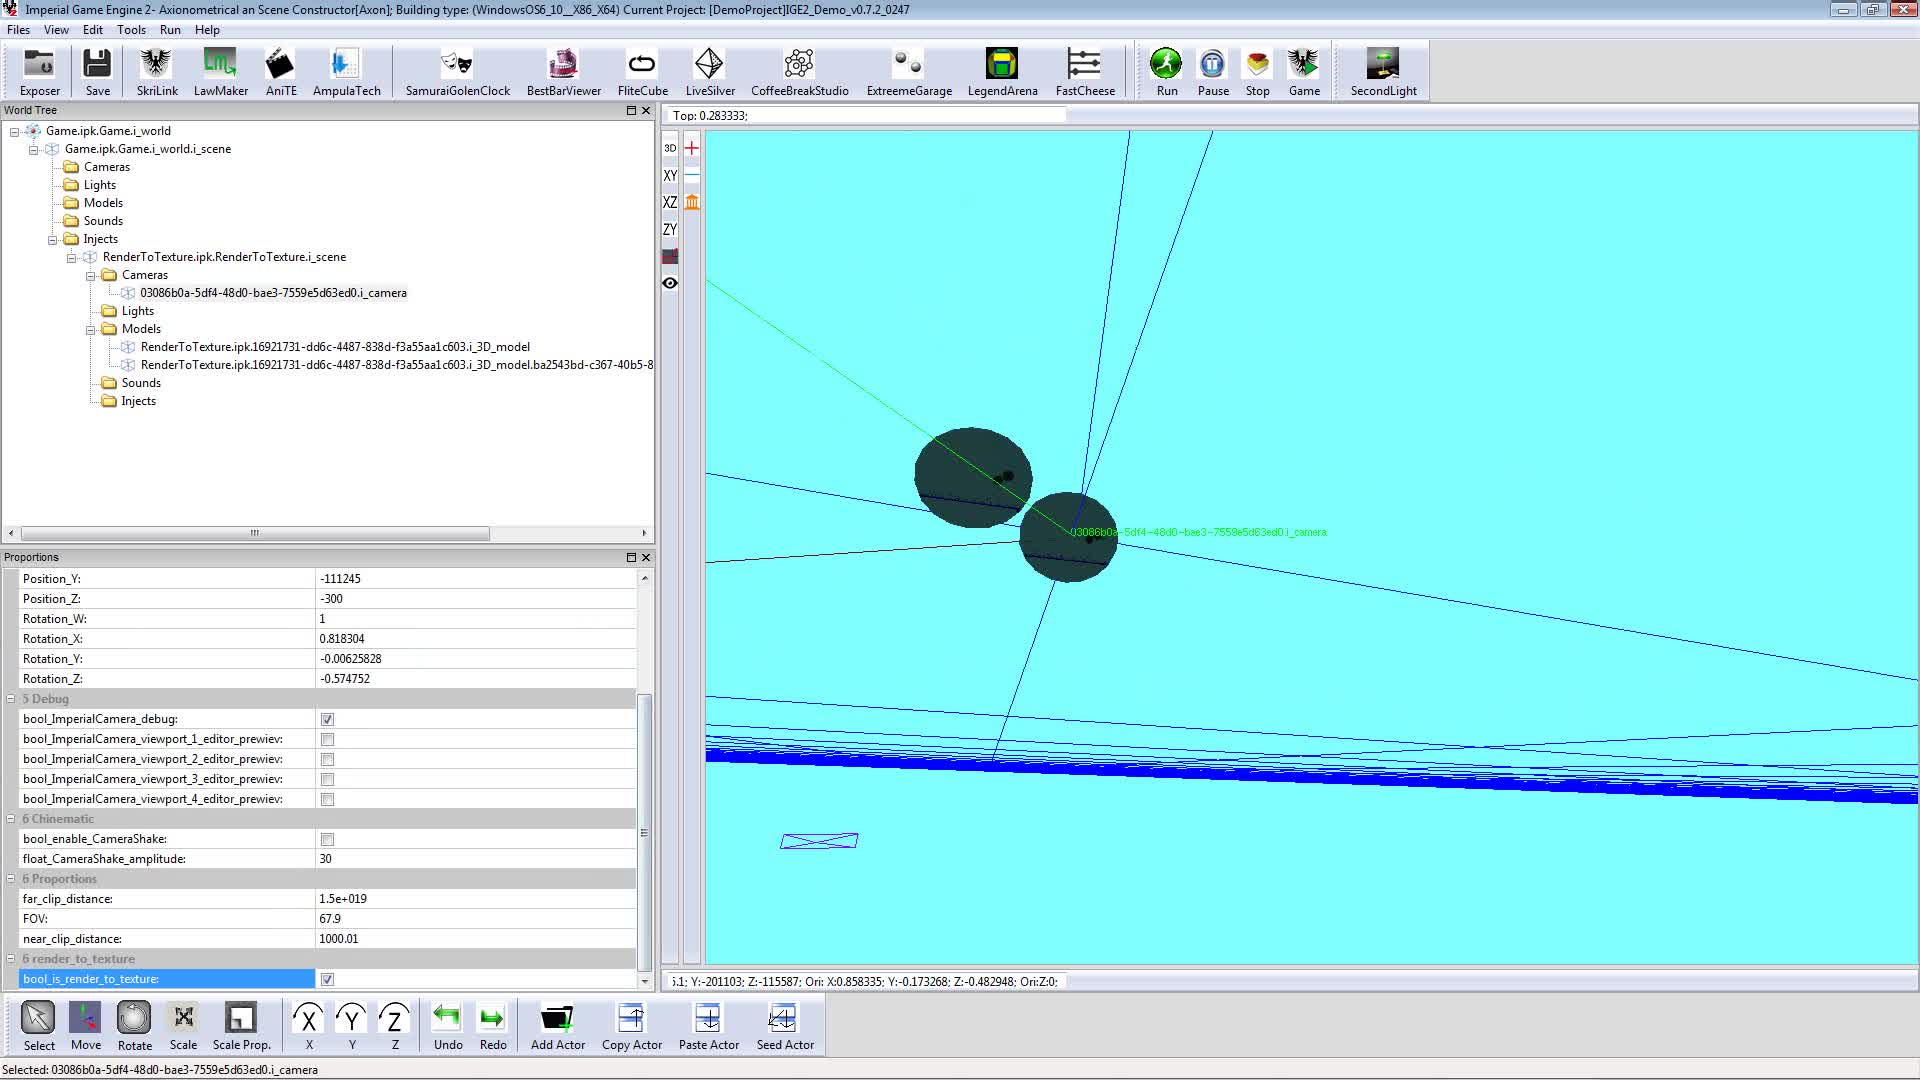Collapse the Game.ipk.Game.i_world root node
The height and width of the screenshot is (1080, 1920).
[x=14, y=131]
